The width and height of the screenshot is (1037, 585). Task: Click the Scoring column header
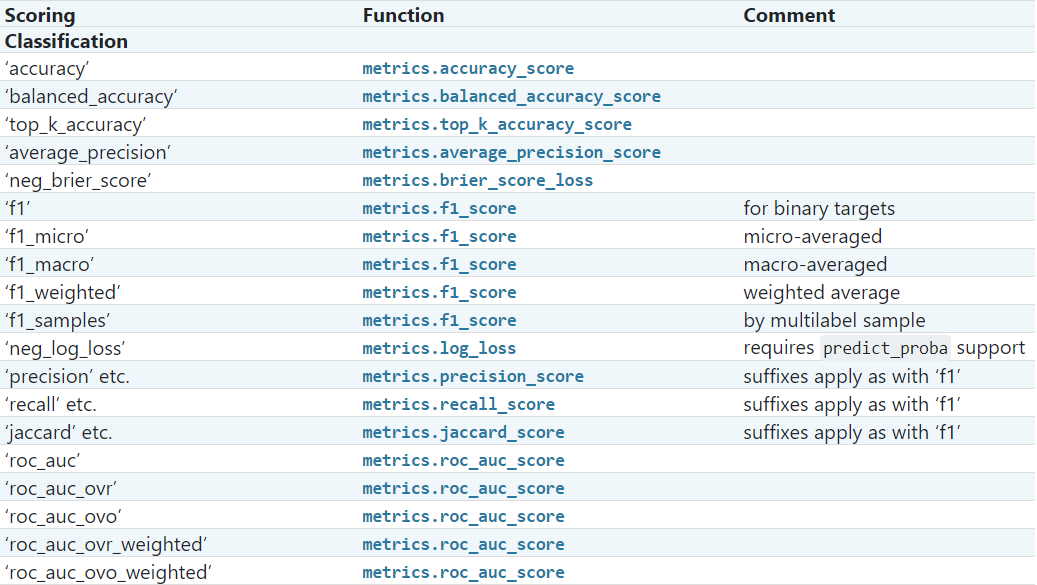click(40, 15)
